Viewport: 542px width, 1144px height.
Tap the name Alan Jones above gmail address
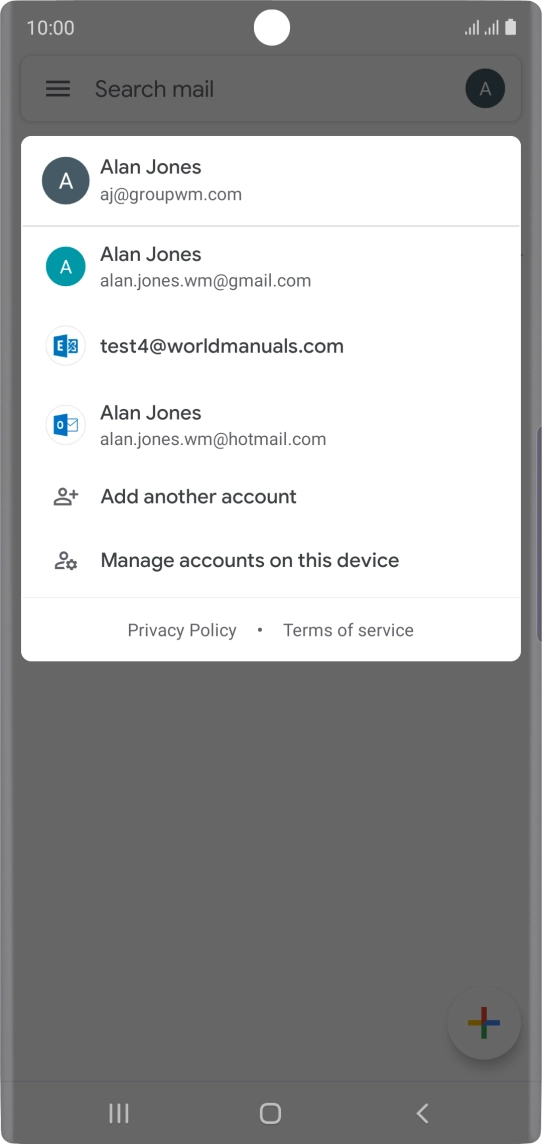coord(151,254)
